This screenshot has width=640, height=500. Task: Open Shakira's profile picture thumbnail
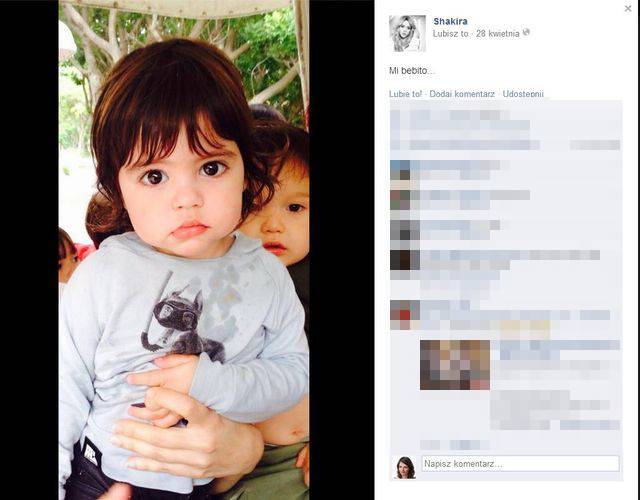[x=407, y=33]
